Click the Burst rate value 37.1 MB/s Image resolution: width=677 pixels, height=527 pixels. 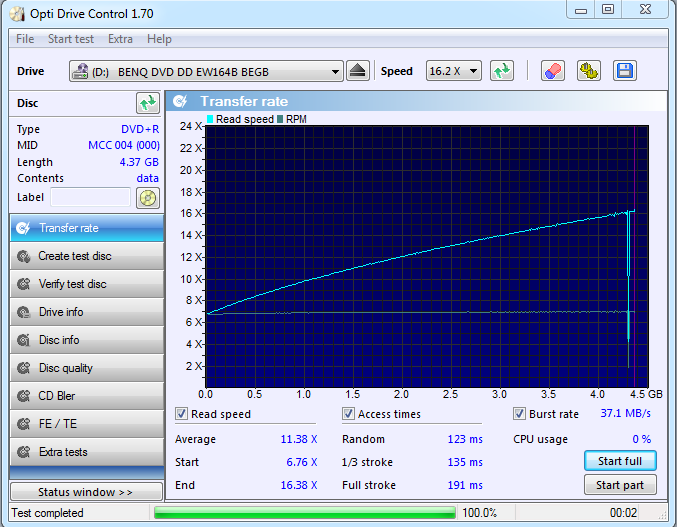coord(625,413)
